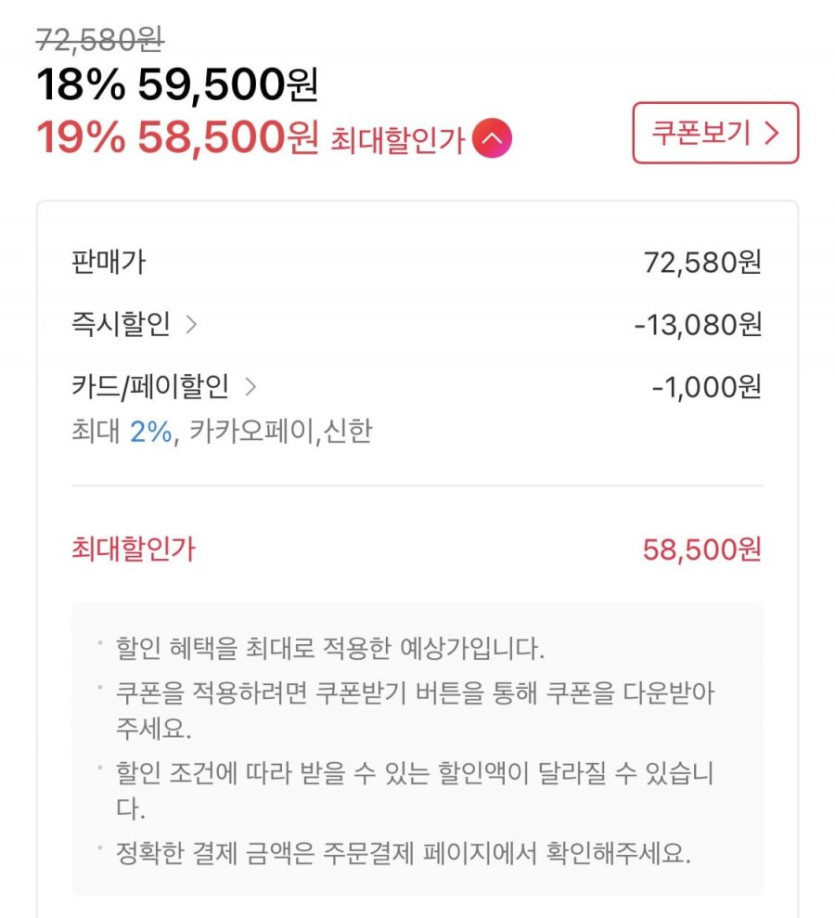Click the -1,000원 card discount amount
The width and height of the screenshot is (835, 918).
pos(706,387)
